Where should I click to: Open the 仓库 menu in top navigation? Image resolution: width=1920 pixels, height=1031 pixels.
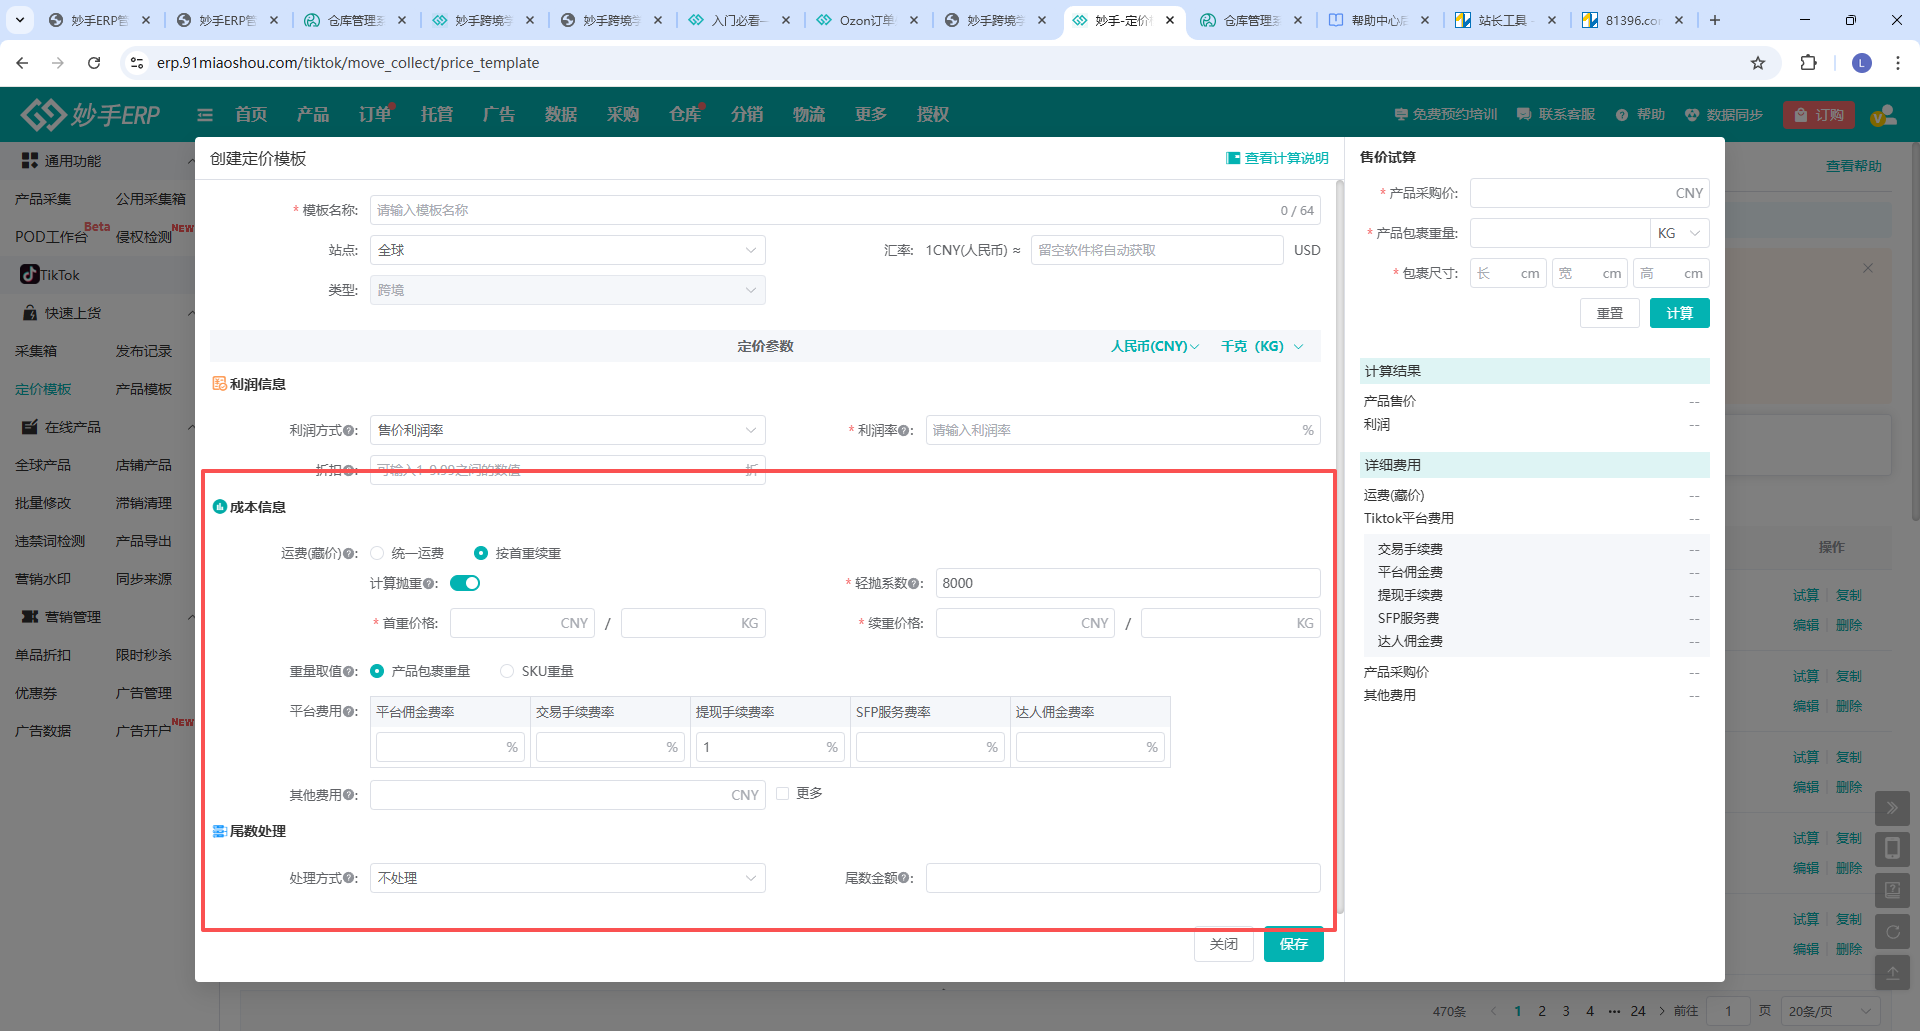(685, 115)
